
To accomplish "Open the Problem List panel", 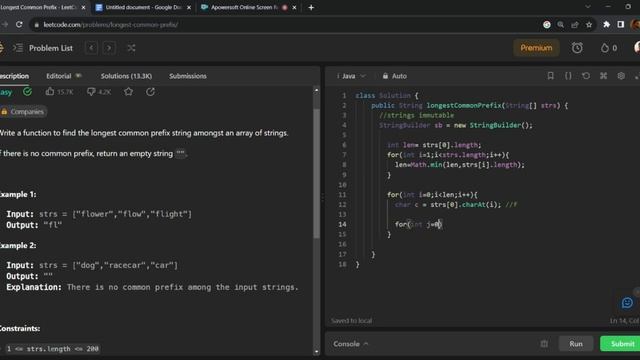I will (x=43, y=48).
